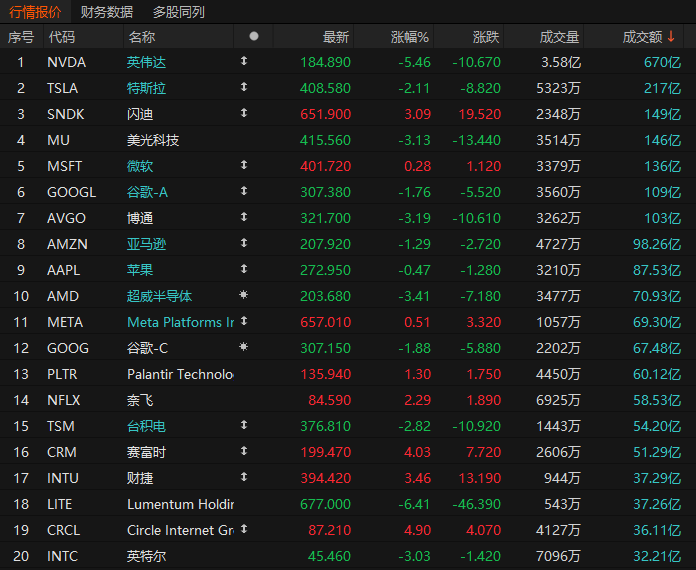The width and height of the screenshot is (696, 570).
Task: Click the NVDA ticker code
Action: 67,62
